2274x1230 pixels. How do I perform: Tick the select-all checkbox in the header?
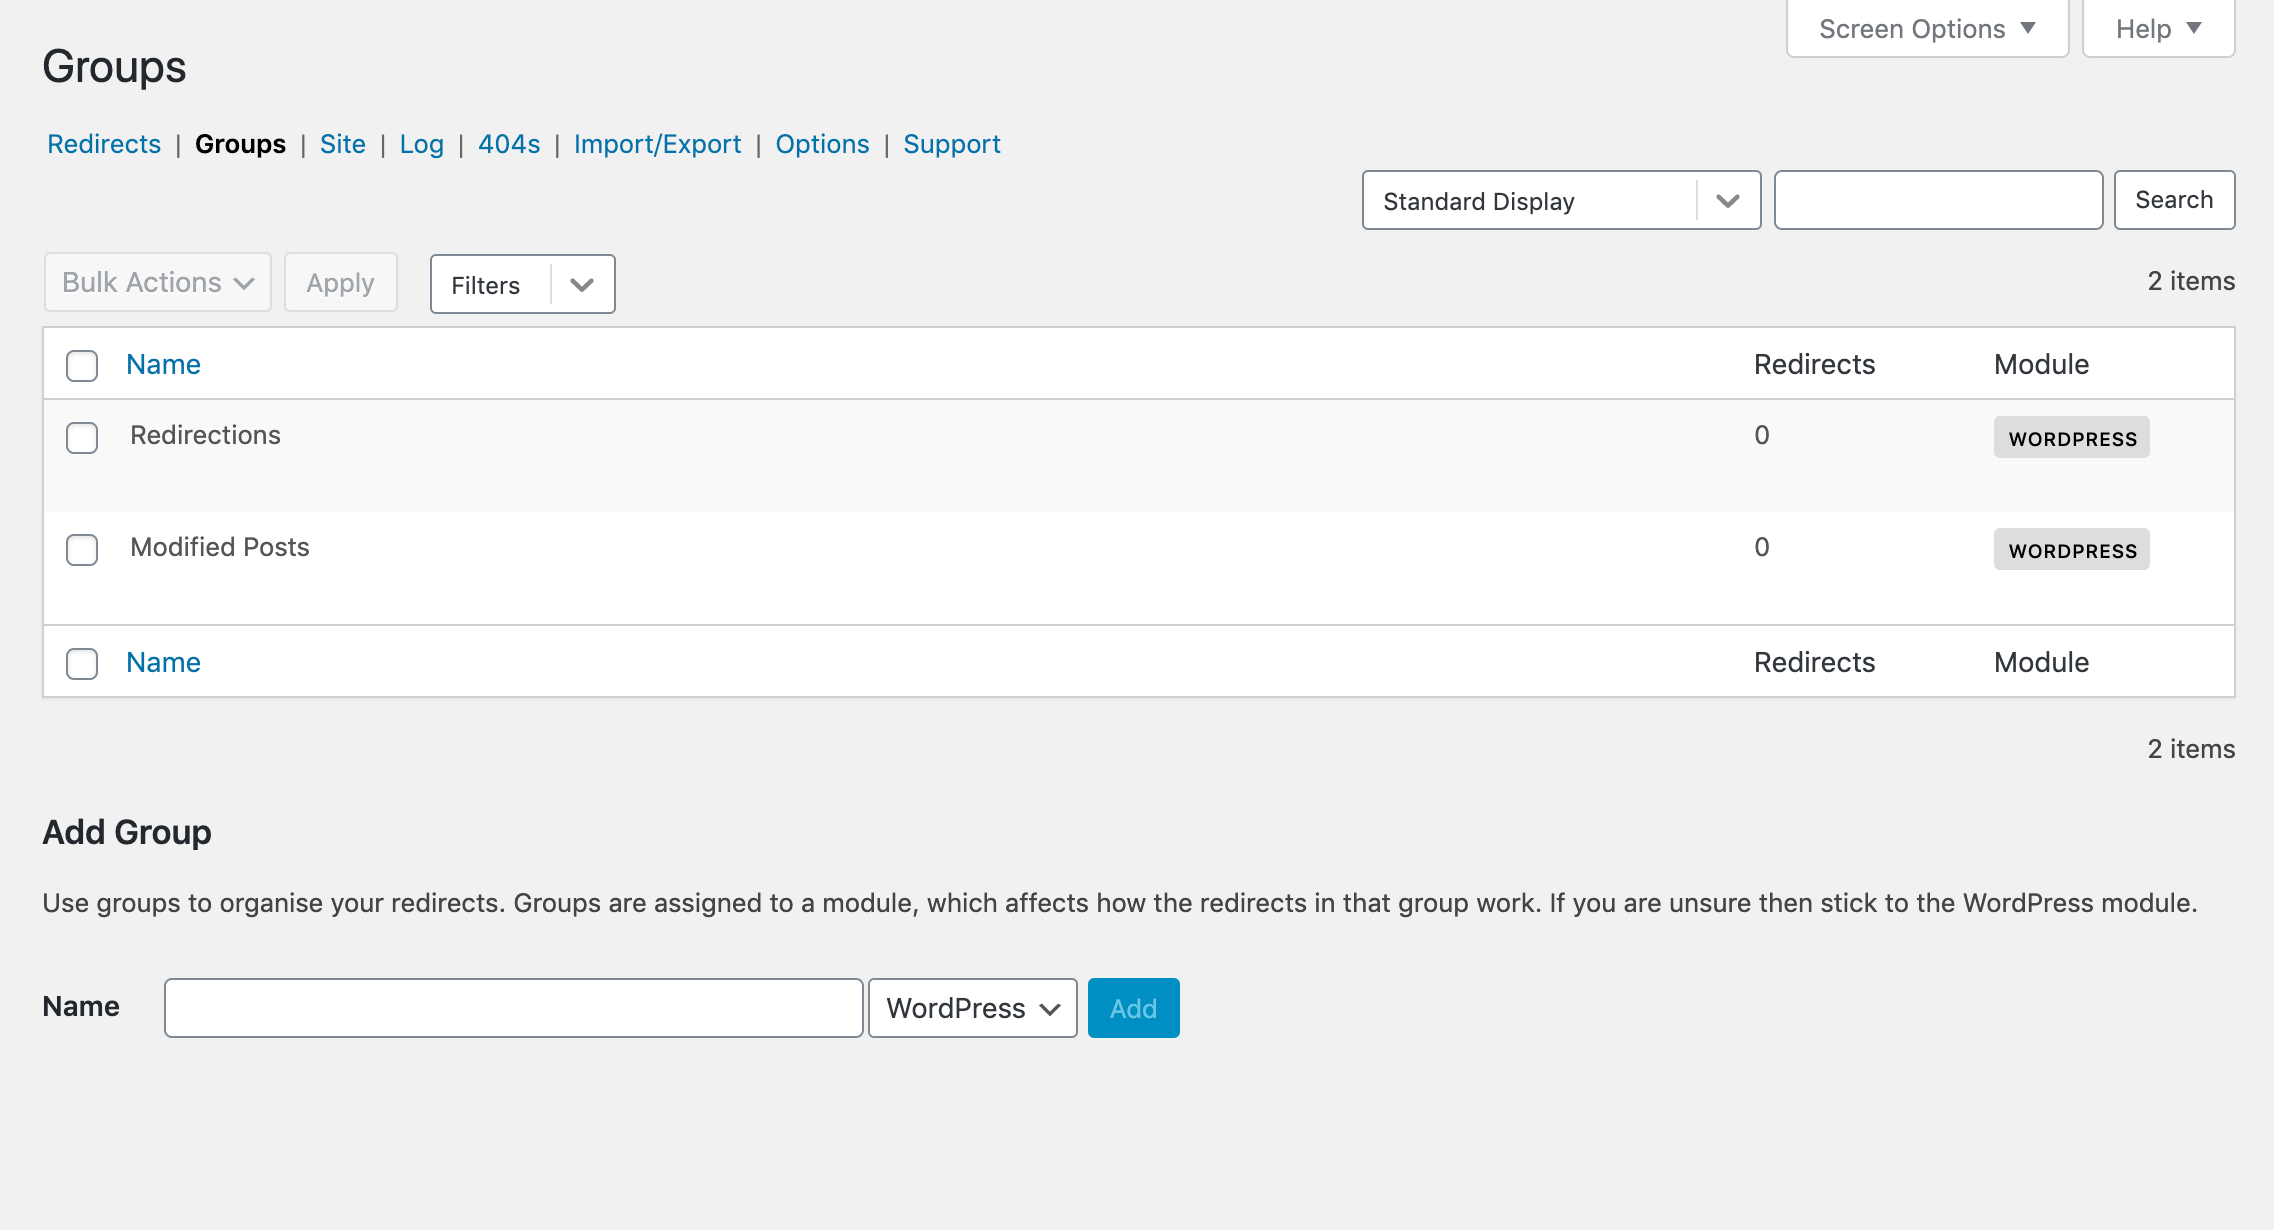tap(82, 365)
